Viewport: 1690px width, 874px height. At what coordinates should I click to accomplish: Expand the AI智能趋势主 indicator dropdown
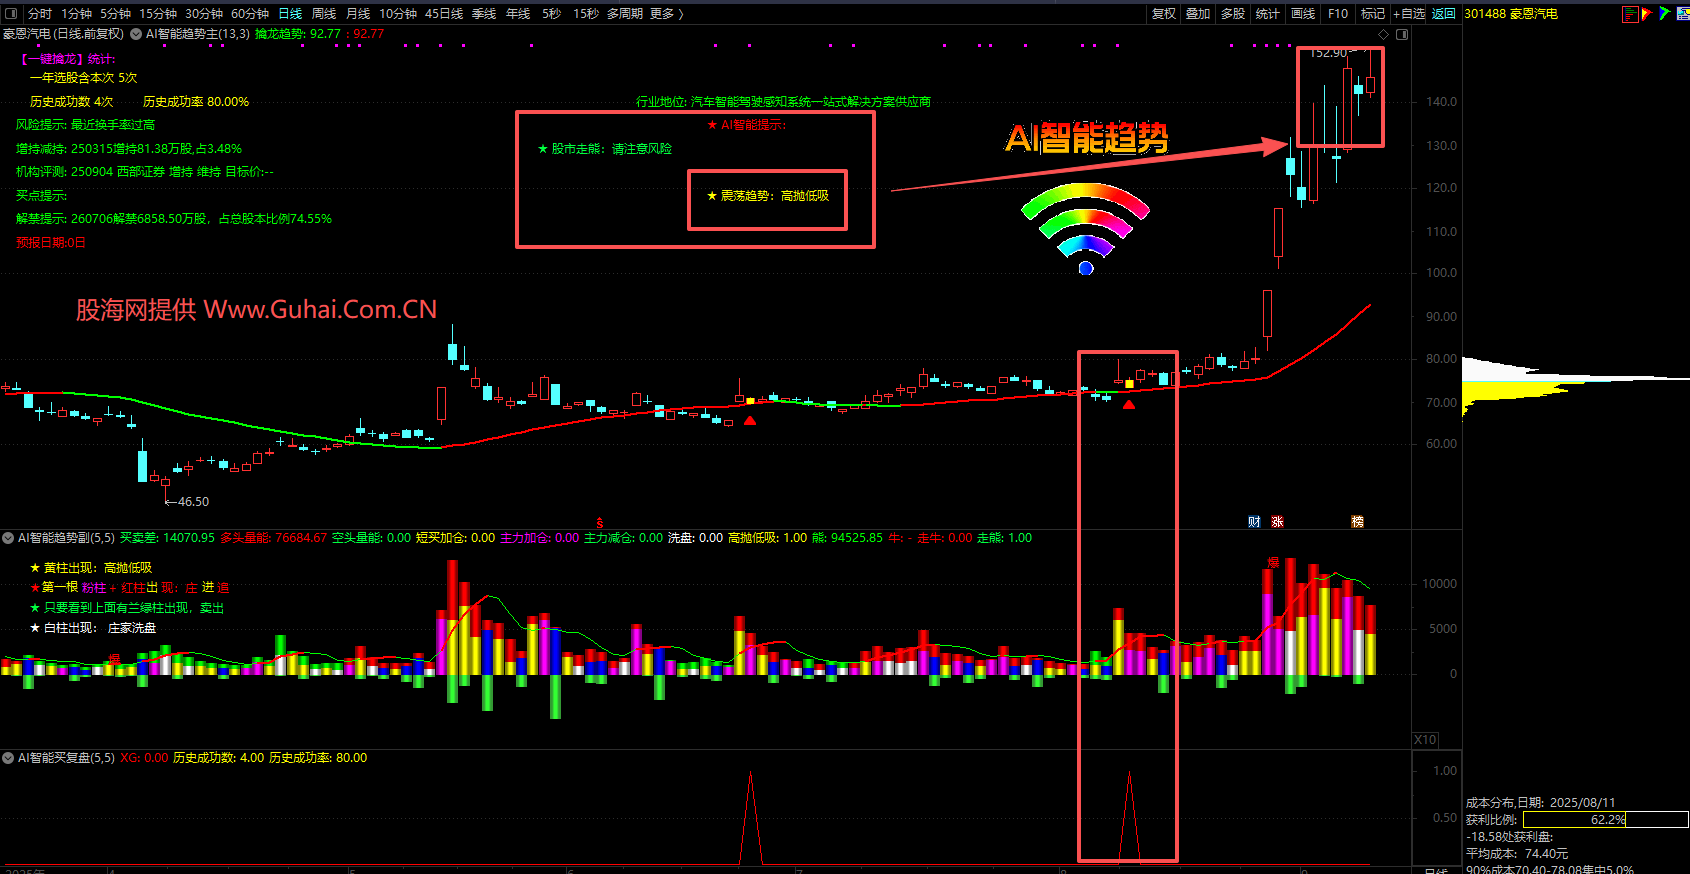coord(136,34)
